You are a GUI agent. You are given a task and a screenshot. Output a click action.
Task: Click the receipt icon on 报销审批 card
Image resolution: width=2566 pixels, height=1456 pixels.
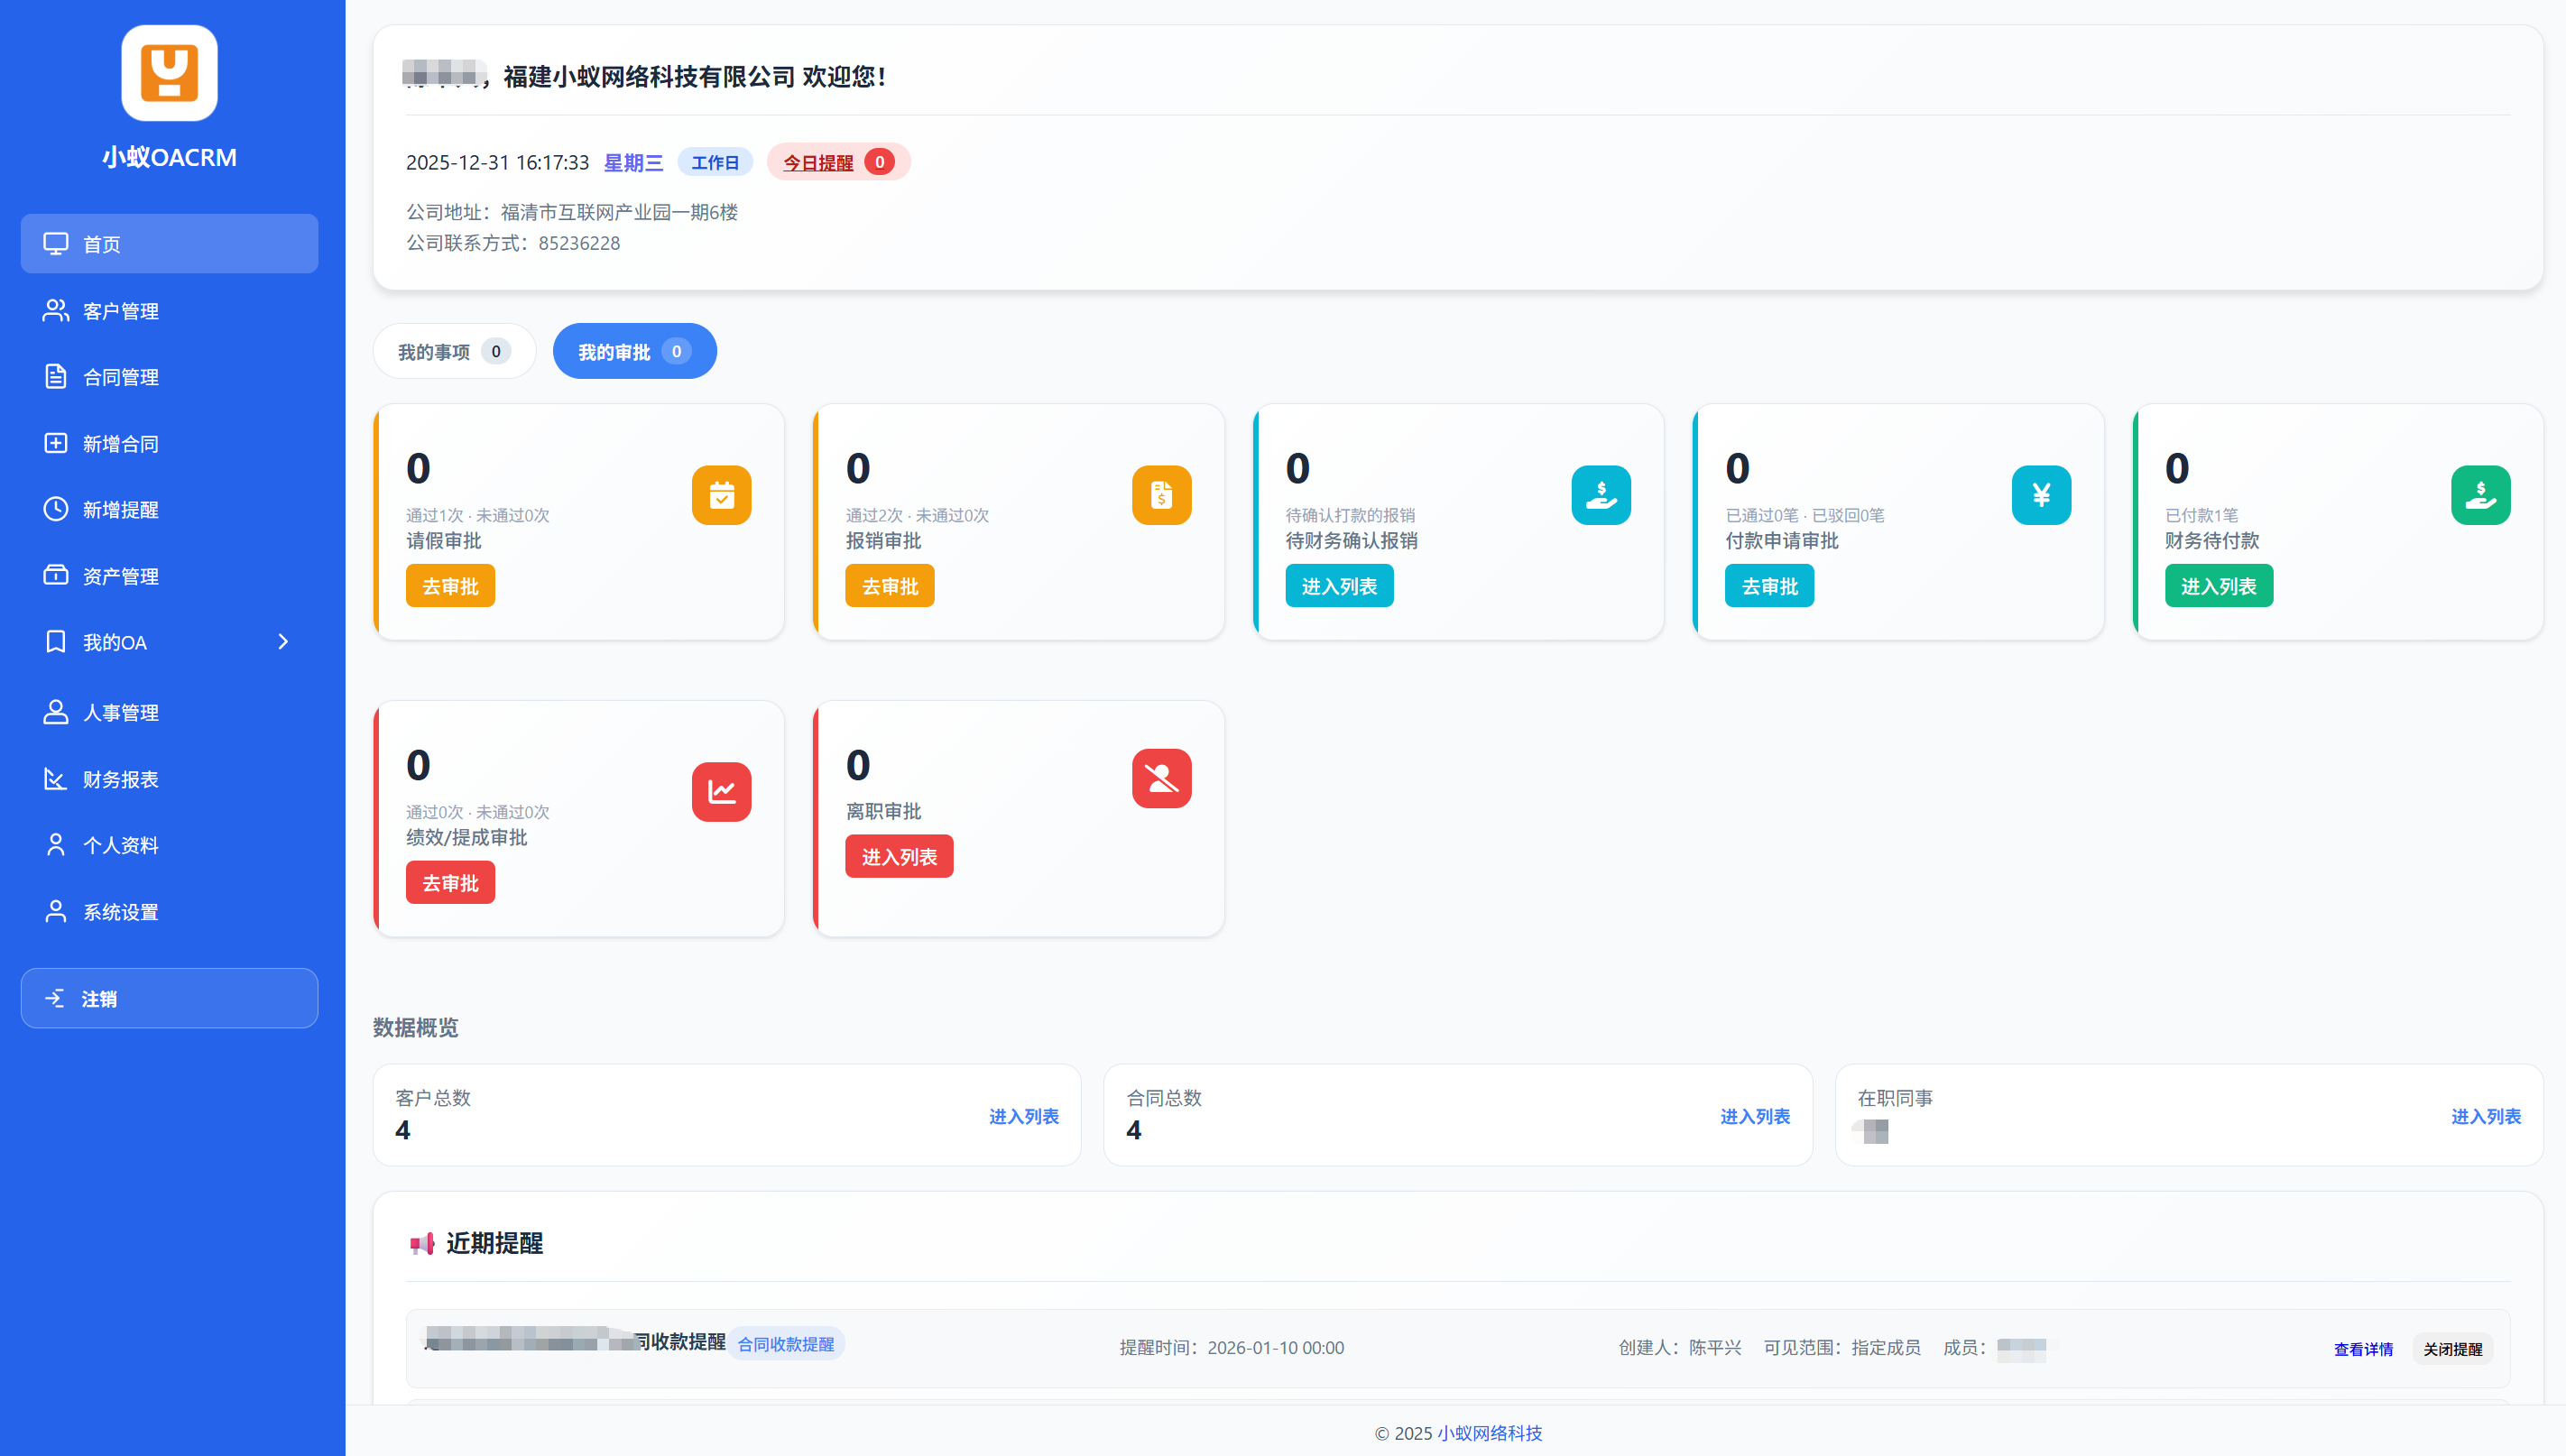pos(1161,495)
